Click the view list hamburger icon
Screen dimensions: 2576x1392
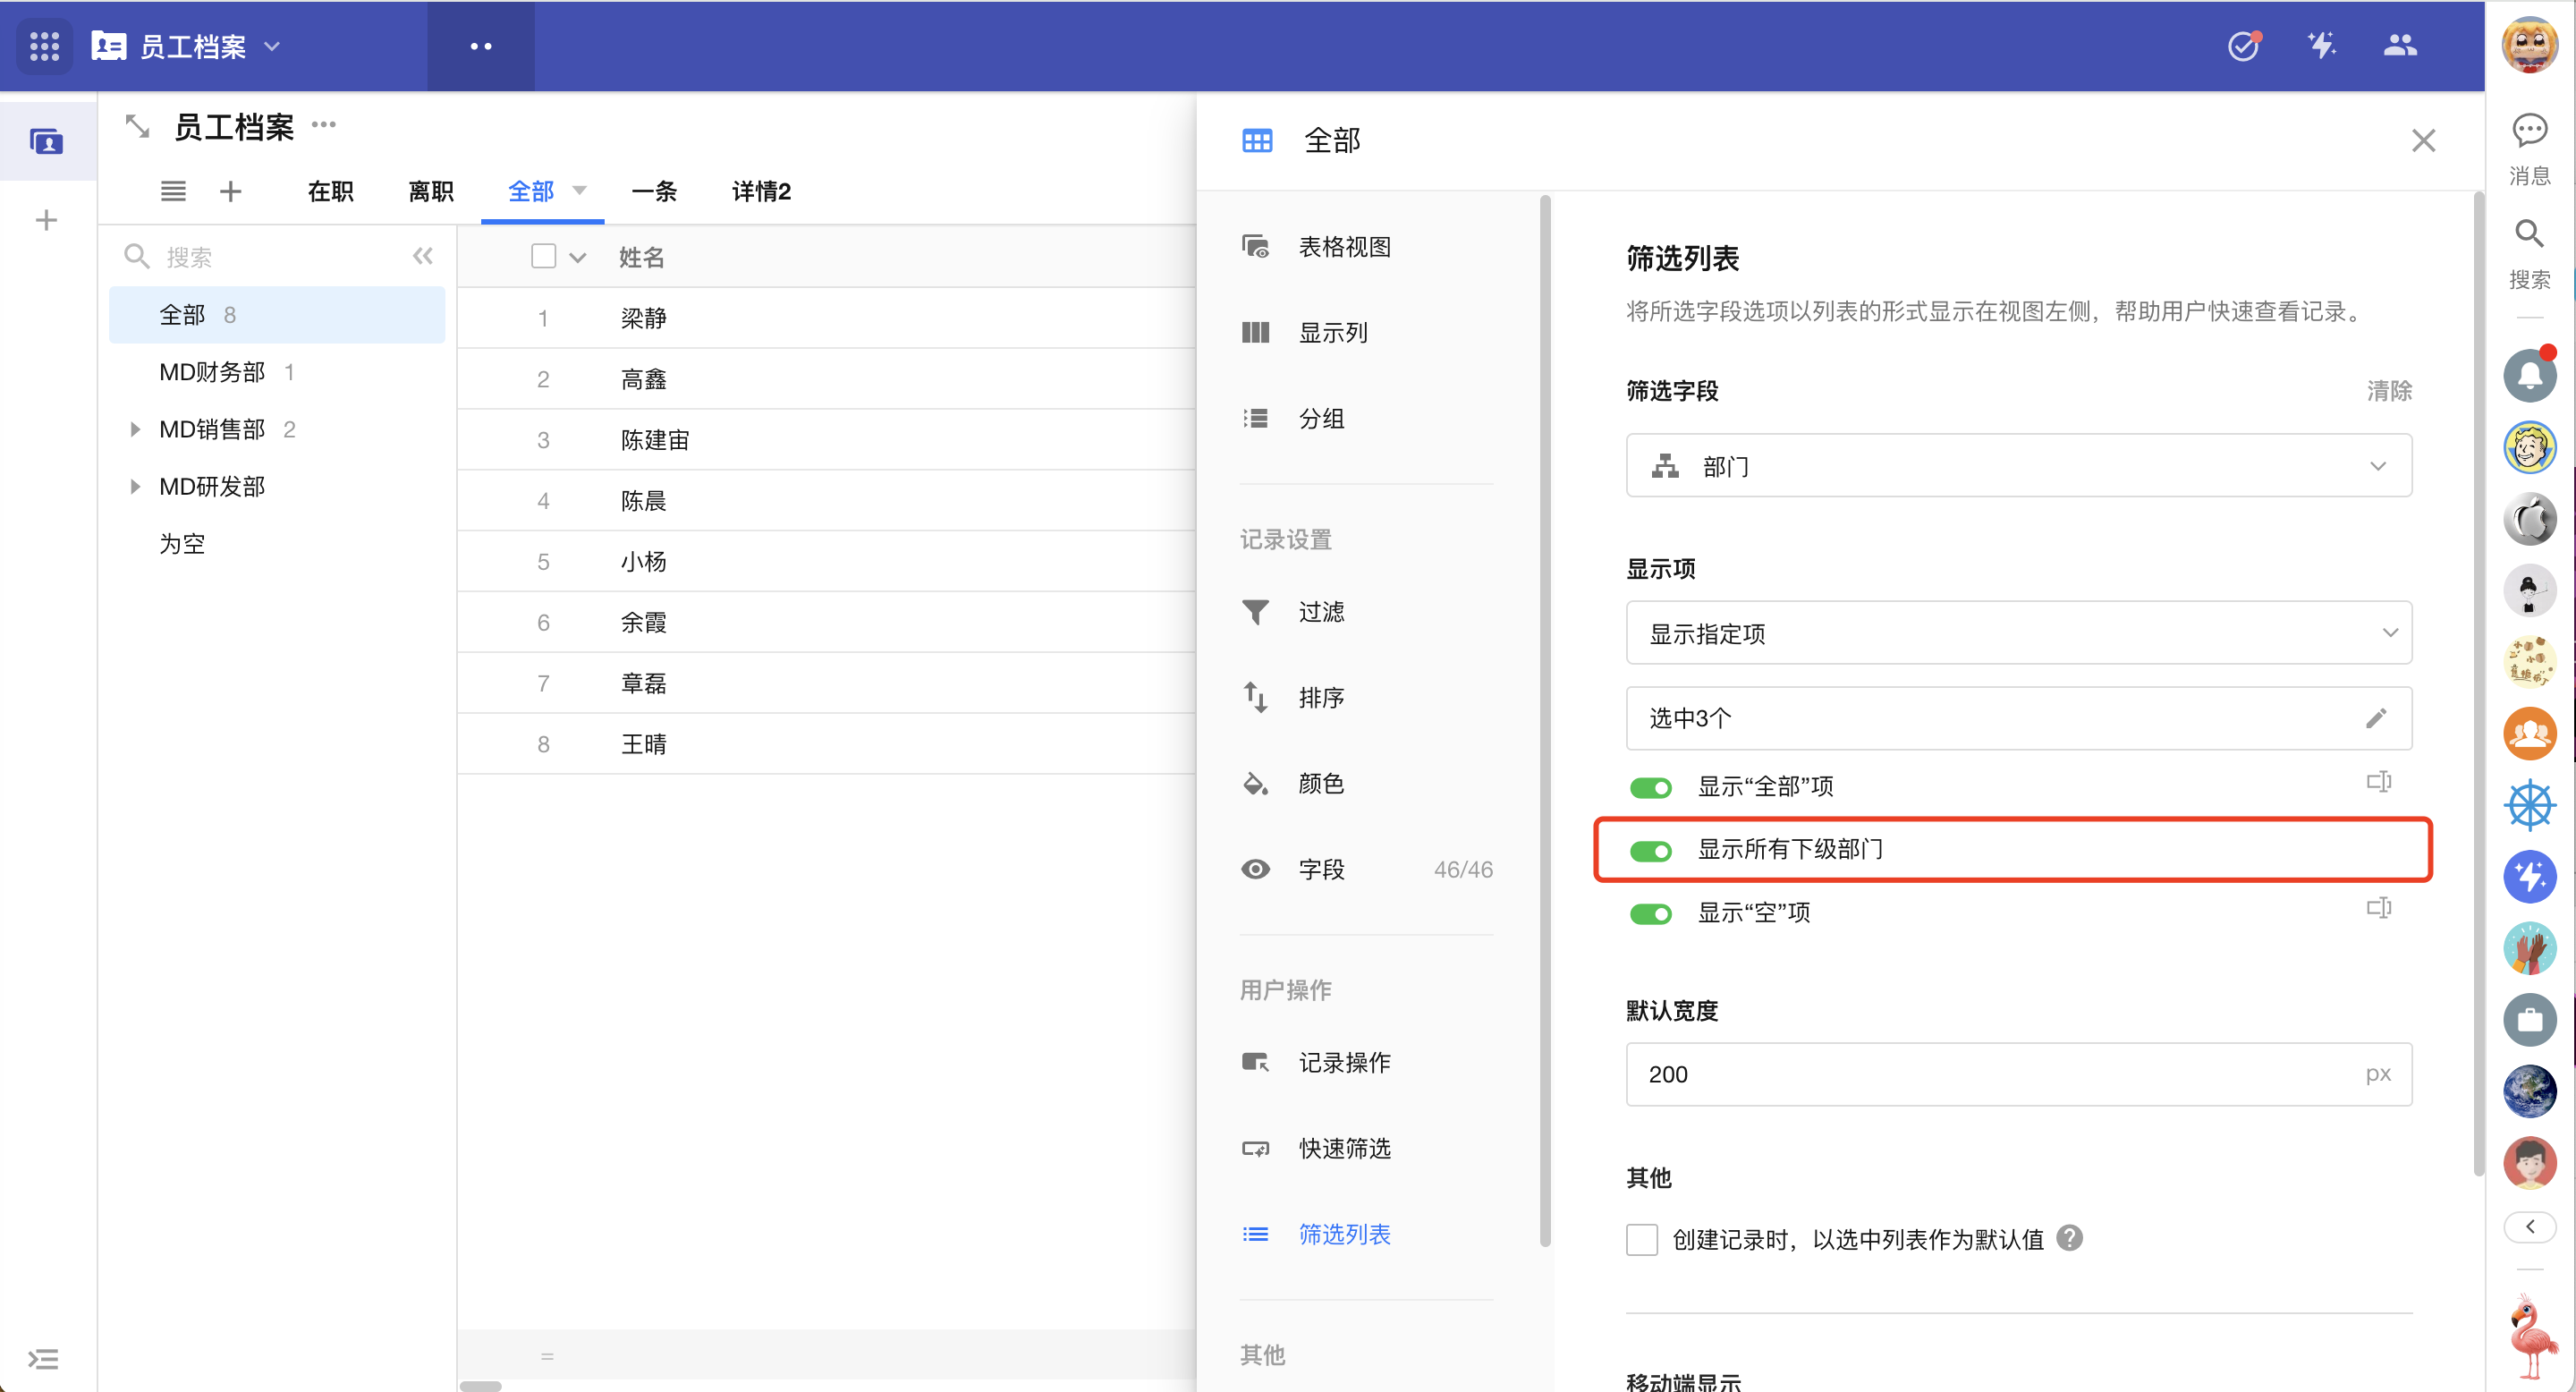click(x=173, y=191)
